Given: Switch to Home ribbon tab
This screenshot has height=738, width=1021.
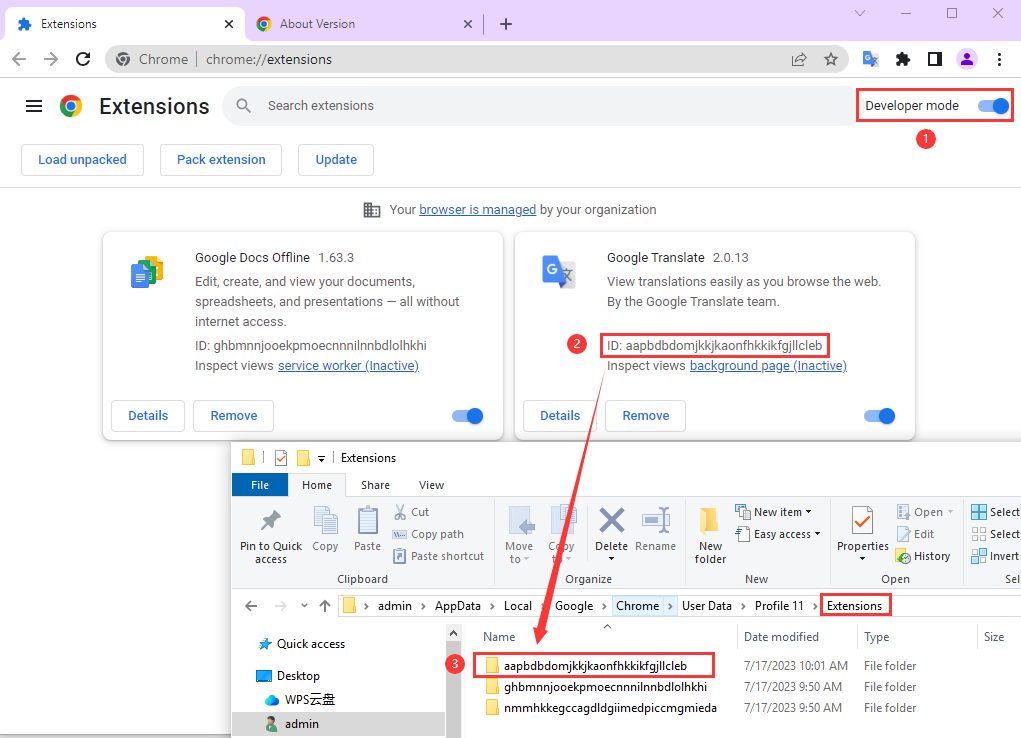Looking at the screenshot, I should (x=316, y=485).
